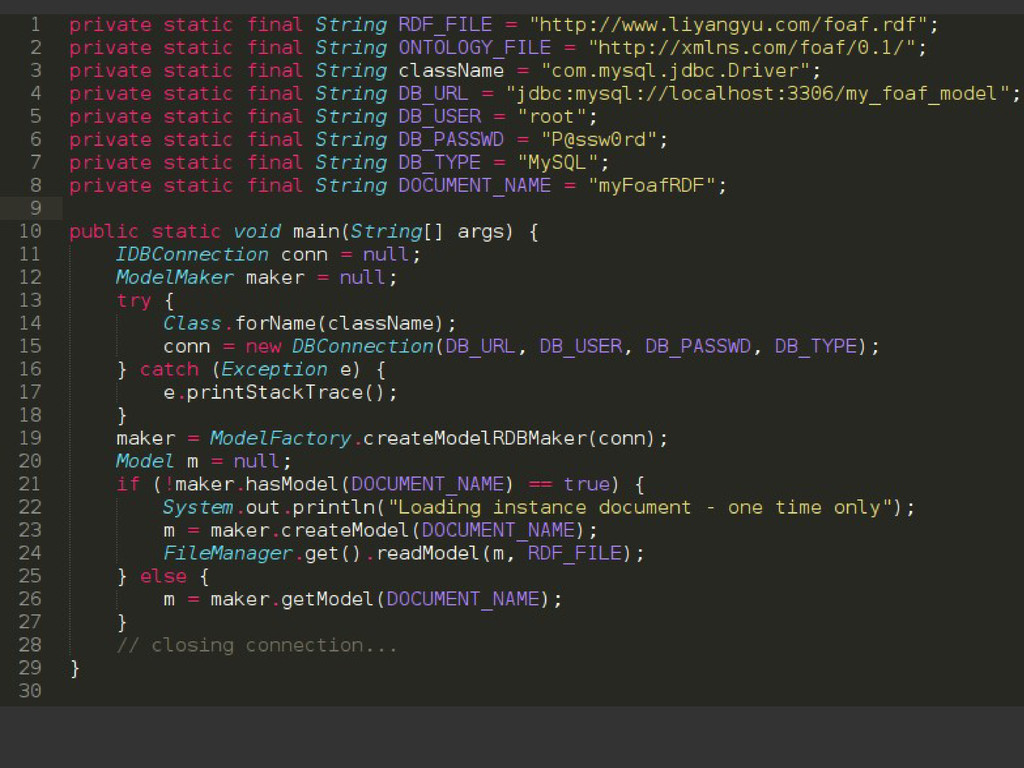Image resolution: width=1024 pixels, height=768 pixels.
Task: Click closing brace on line 29
Action: [74, 668]
